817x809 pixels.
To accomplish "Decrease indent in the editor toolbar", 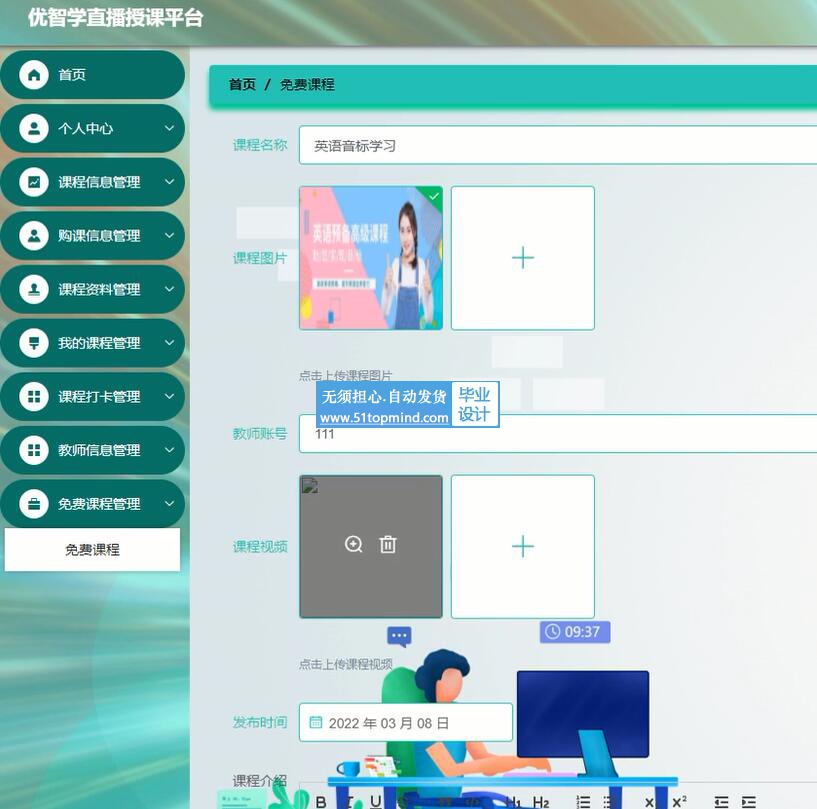I will pyautogui.click(x=721, y=802).
